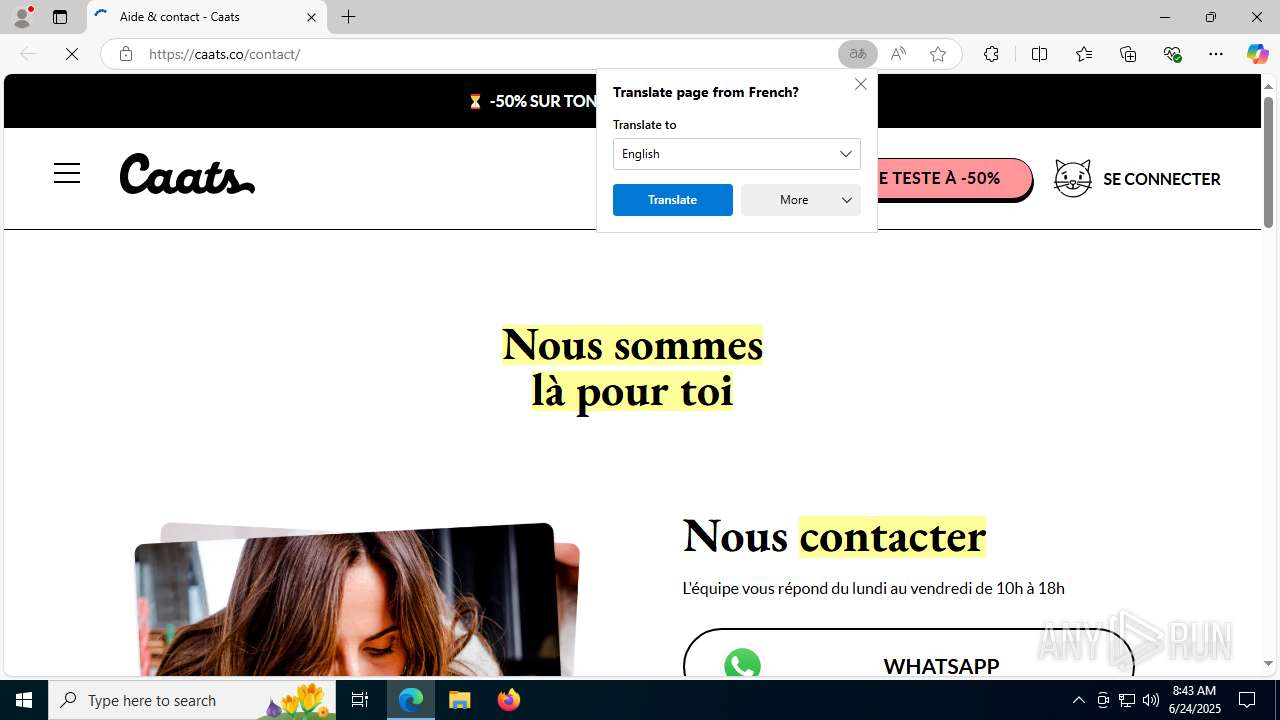This screenshot has height=720, width=1280.
Task: Open a new browser tab
Action: coord(348,17)
